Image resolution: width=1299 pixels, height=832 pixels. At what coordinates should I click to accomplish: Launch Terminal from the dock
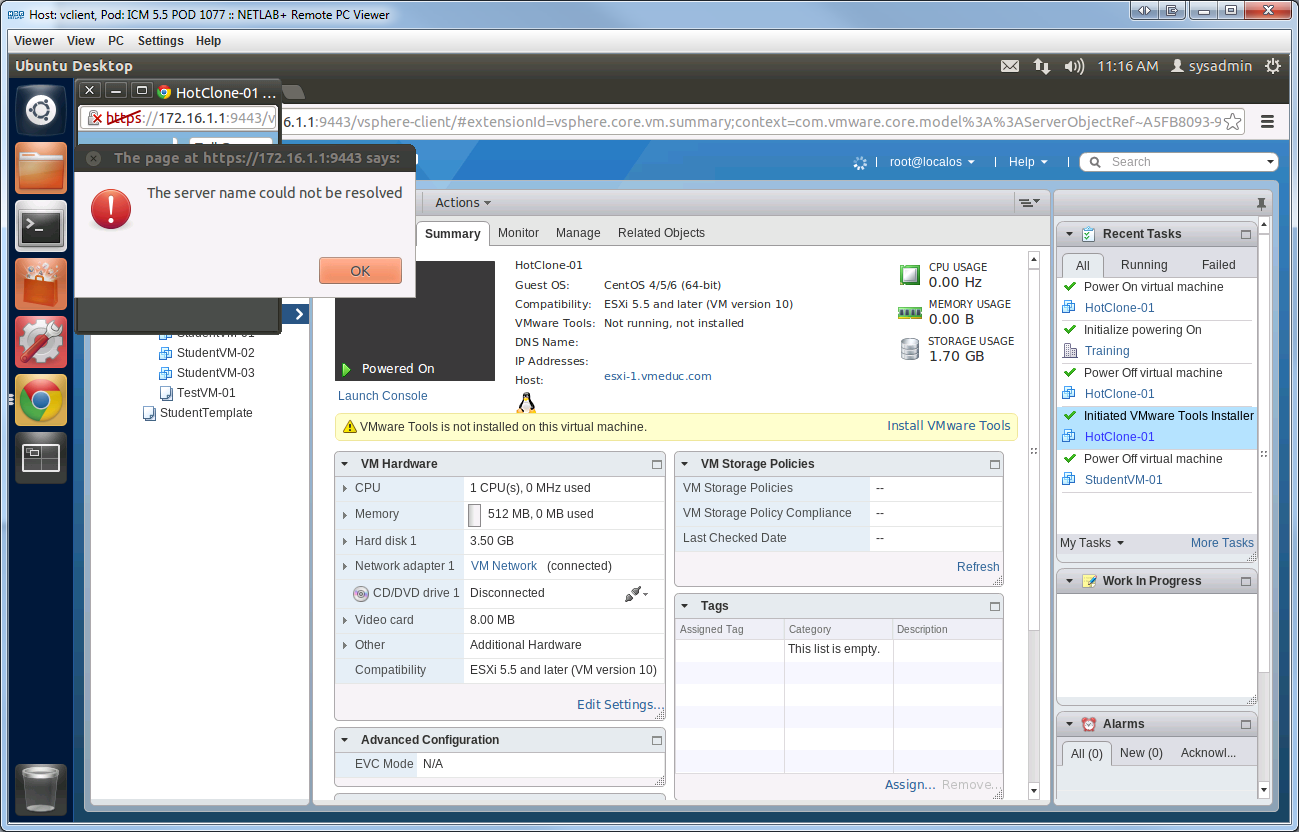coord(41,226)
